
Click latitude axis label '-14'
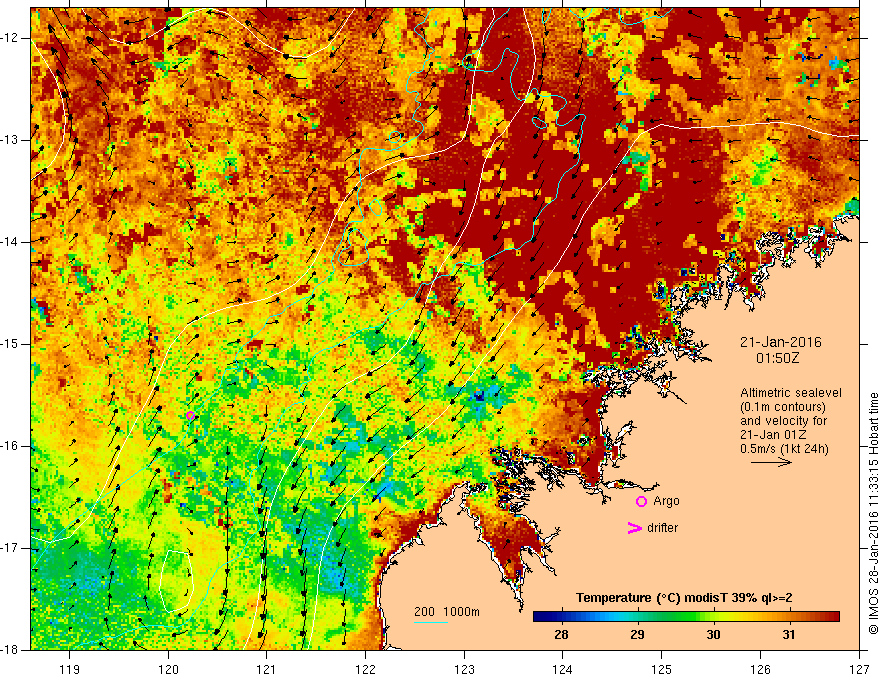tap(10, 242)
